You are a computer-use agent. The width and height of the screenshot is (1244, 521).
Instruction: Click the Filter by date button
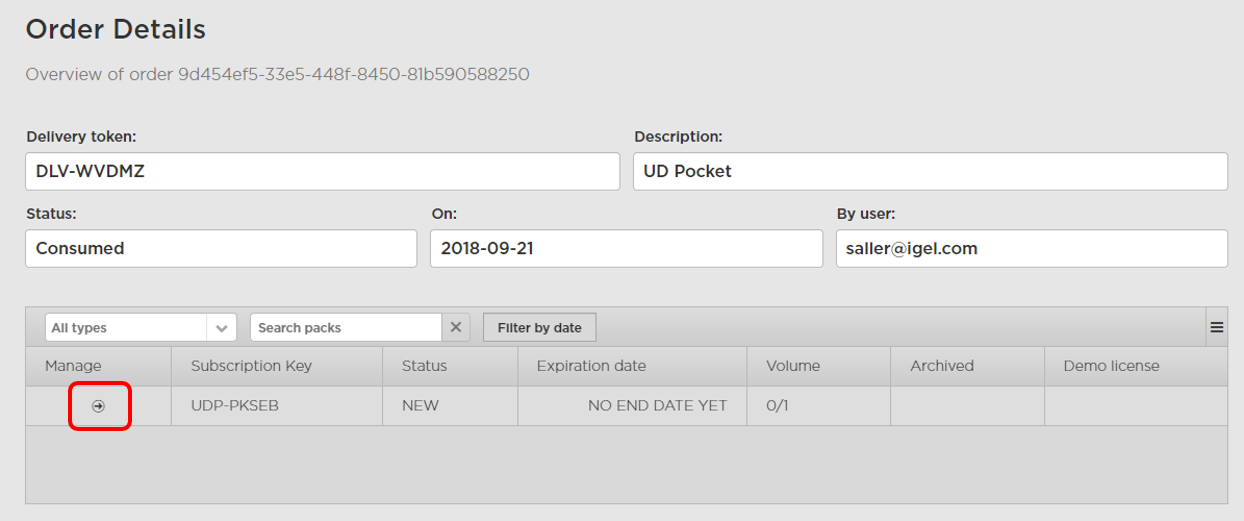coord(539,327)
